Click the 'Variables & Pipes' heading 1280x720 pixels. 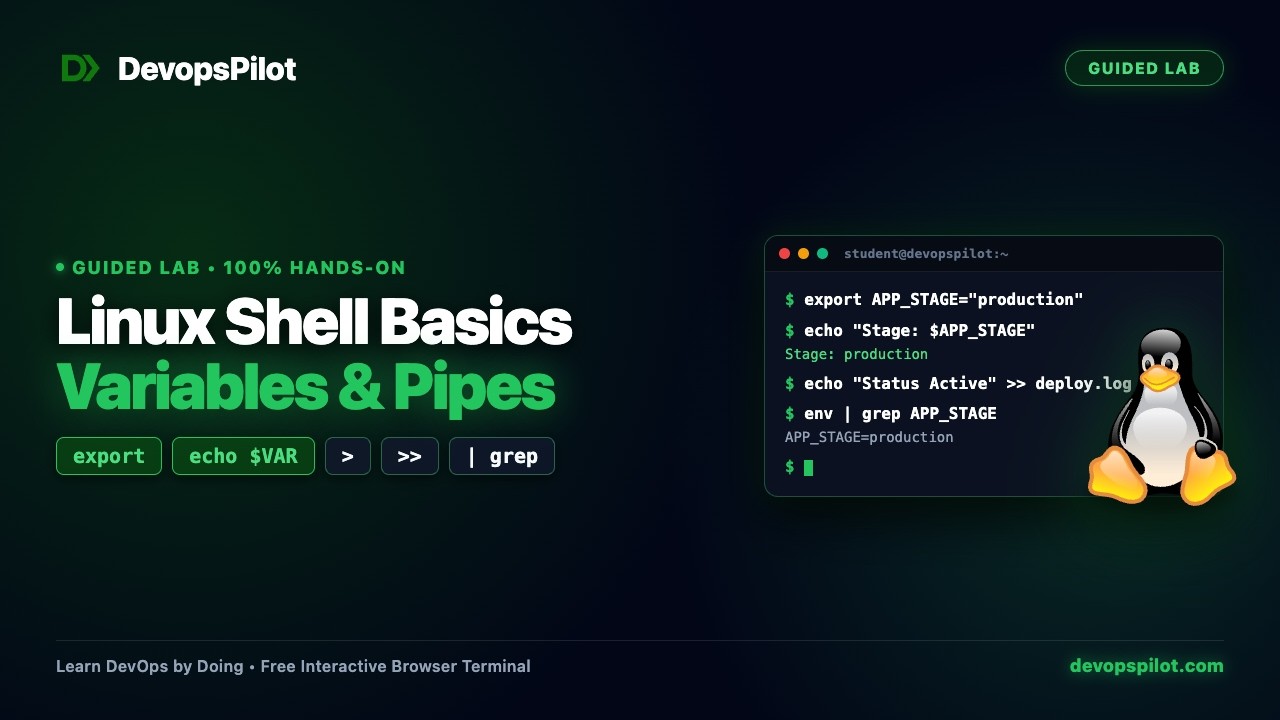tap(306, 386)
